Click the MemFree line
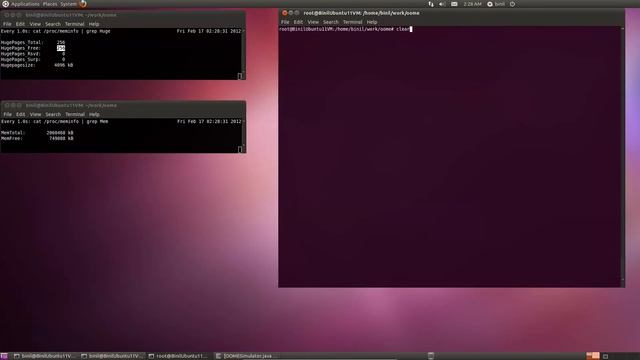Screen dimensions: 640x360 [37, 139]
